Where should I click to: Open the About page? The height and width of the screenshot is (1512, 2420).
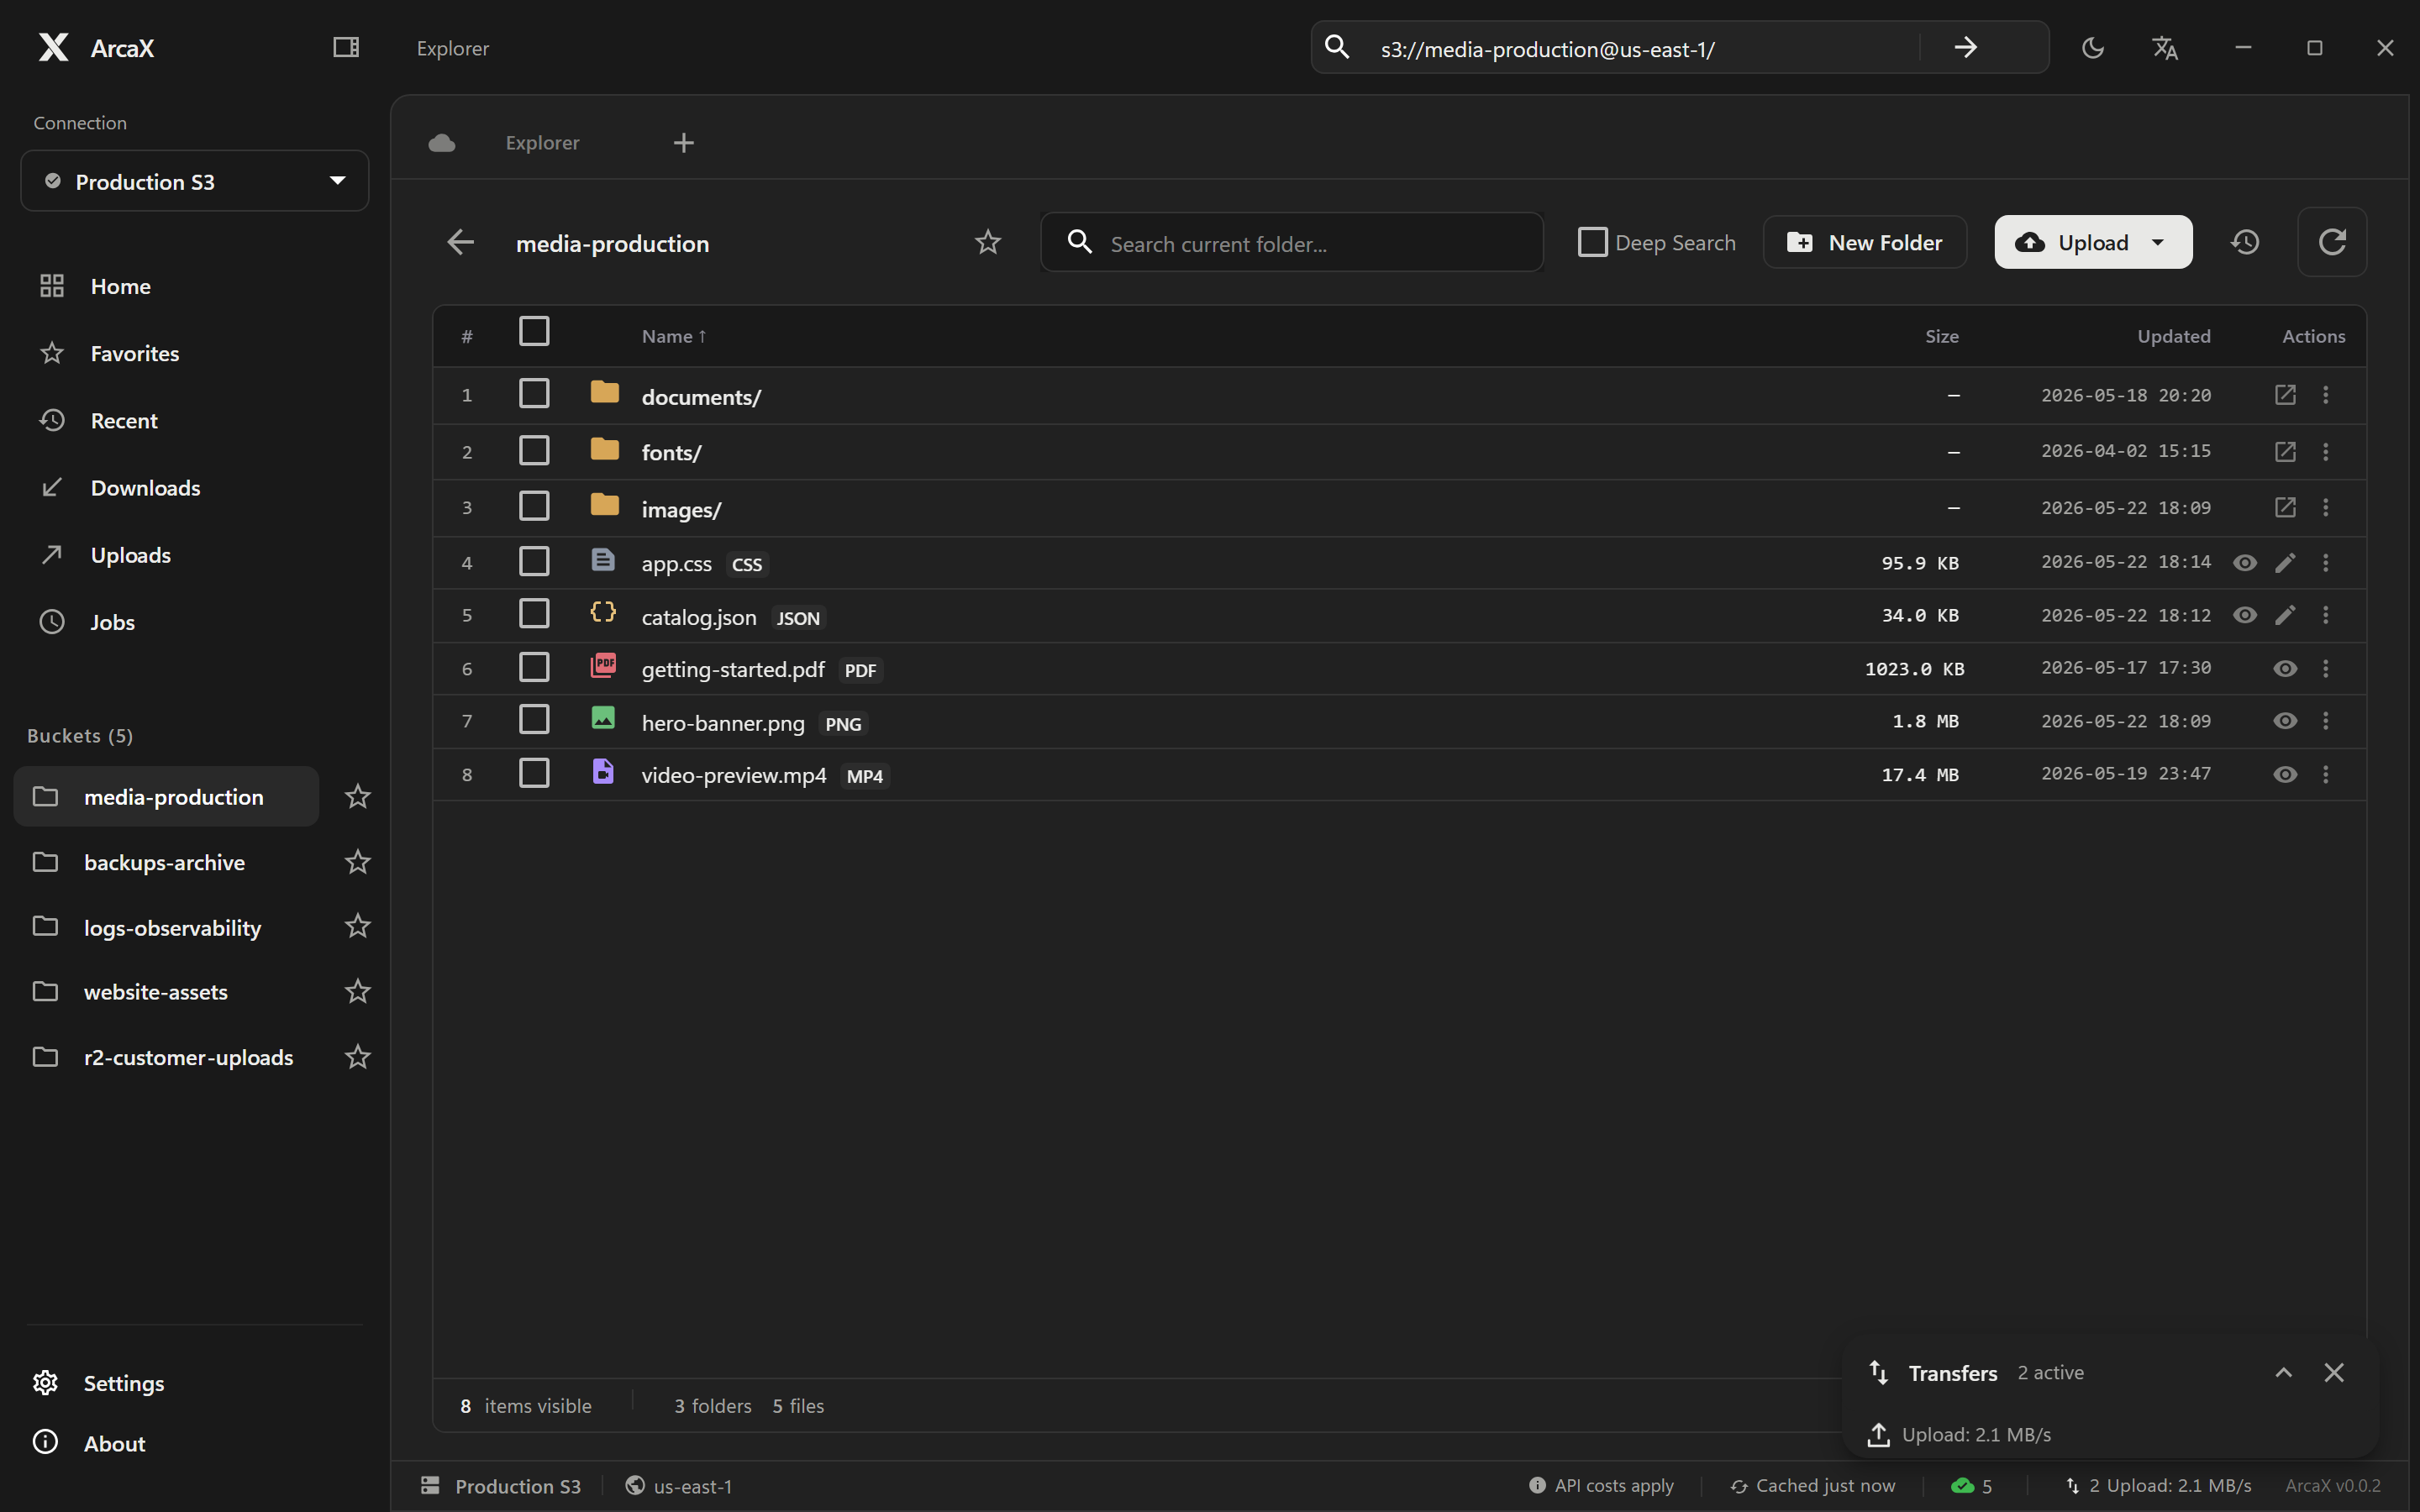[114, 1443]
